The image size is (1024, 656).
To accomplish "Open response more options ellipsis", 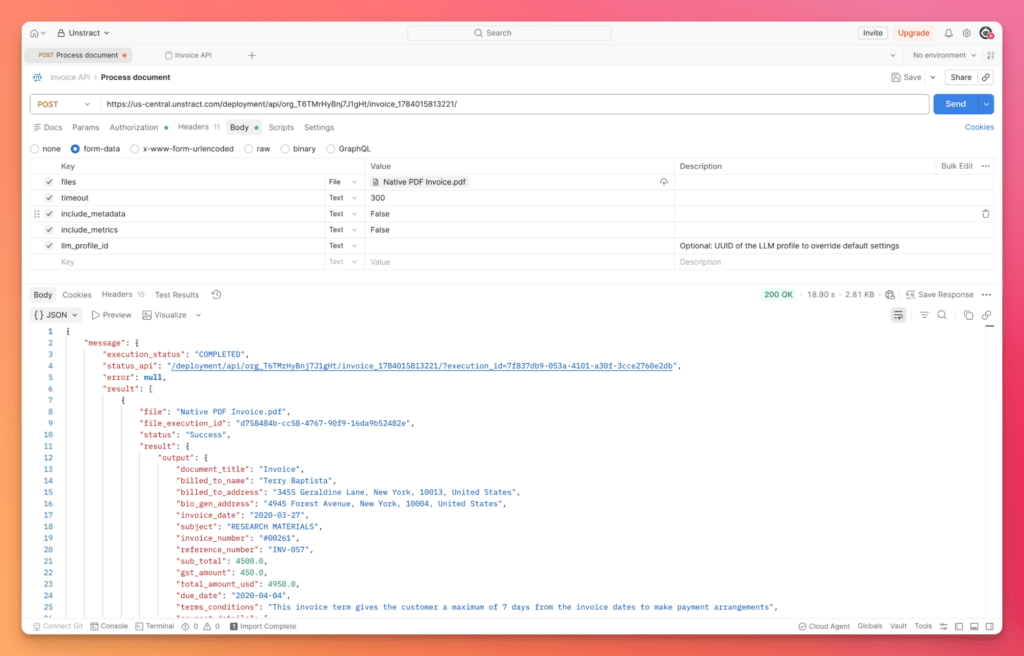I will pyautogui.click(x=986, y=295).
